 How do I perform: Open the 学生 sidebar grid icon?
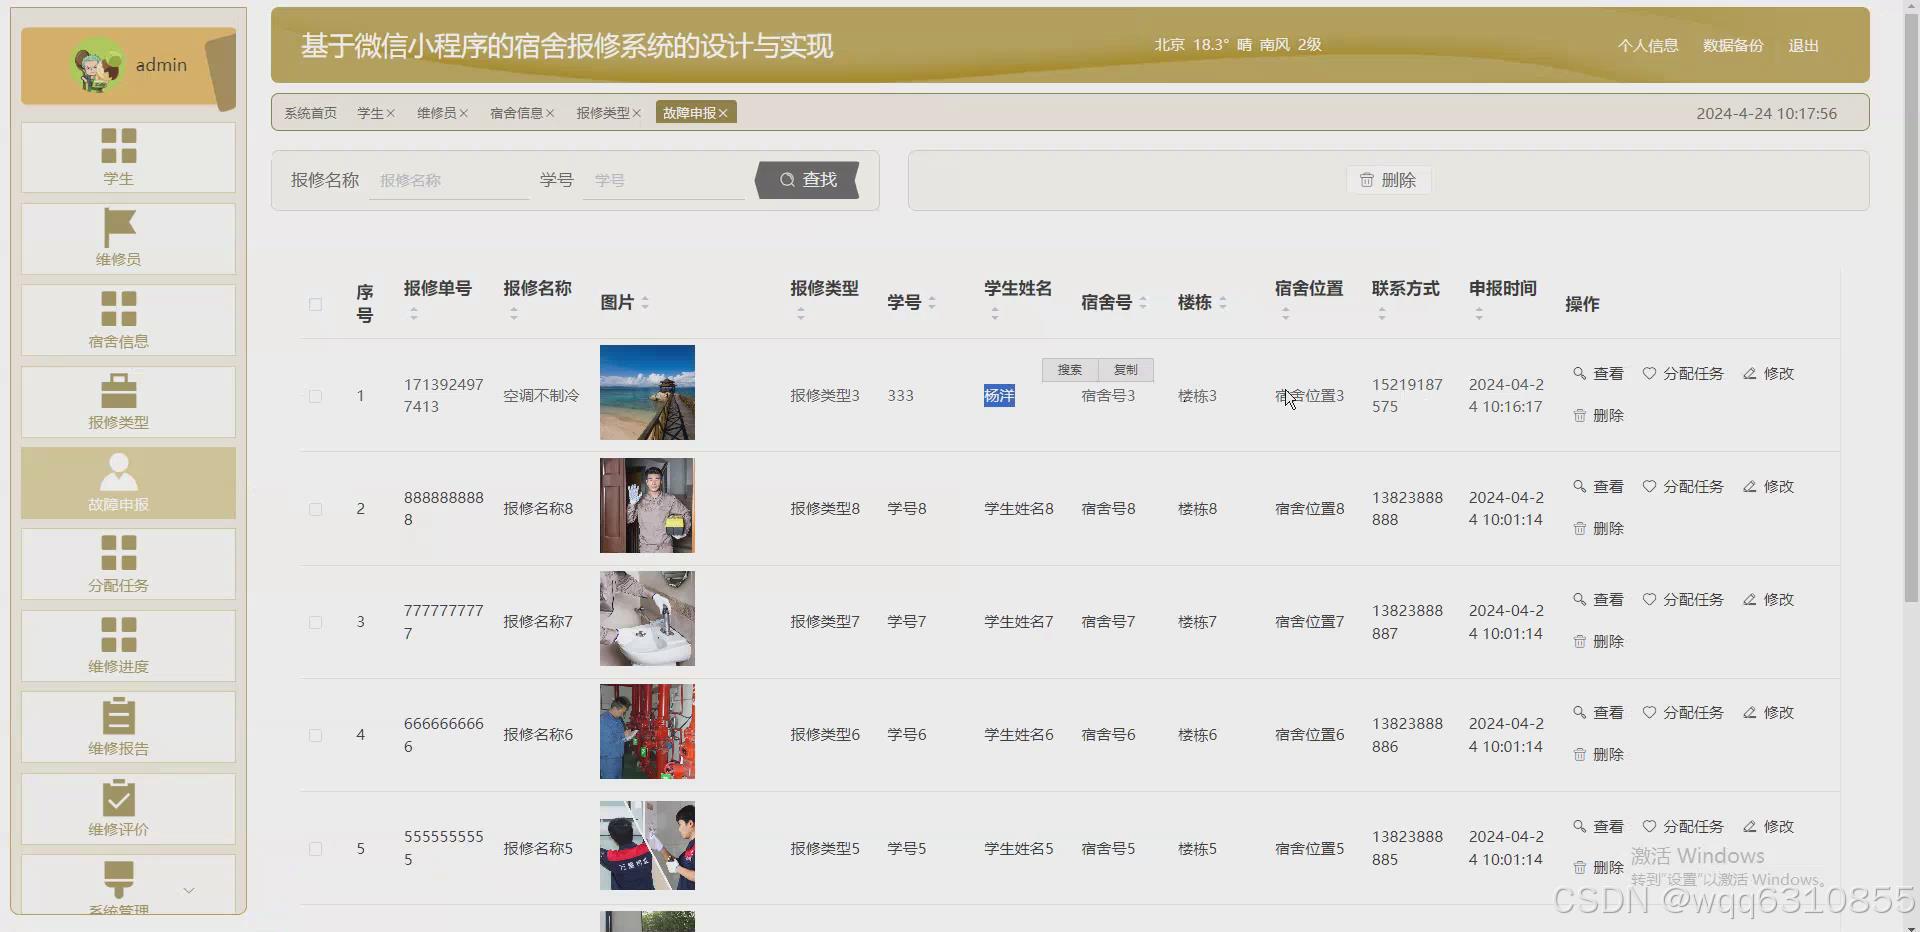click(118, 146)
